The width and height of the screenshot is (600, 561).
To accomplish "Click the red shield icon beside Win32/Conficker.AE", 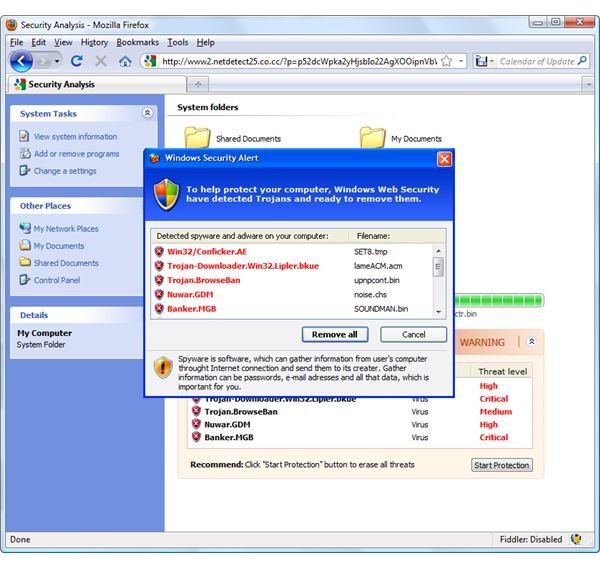I will coord(159,251).
